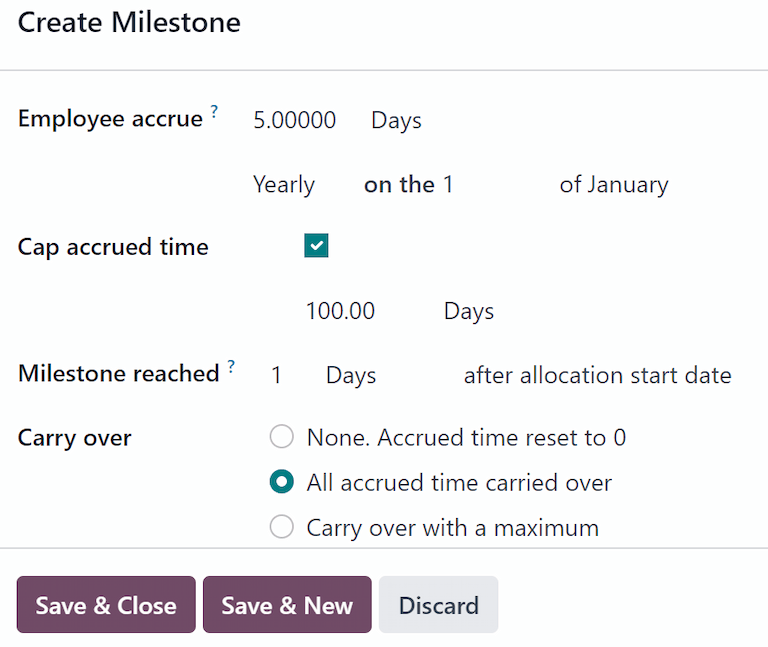Click the Milestone reached help tooltip icon
This screenshot has height=647, width=768.
(231, 367)
